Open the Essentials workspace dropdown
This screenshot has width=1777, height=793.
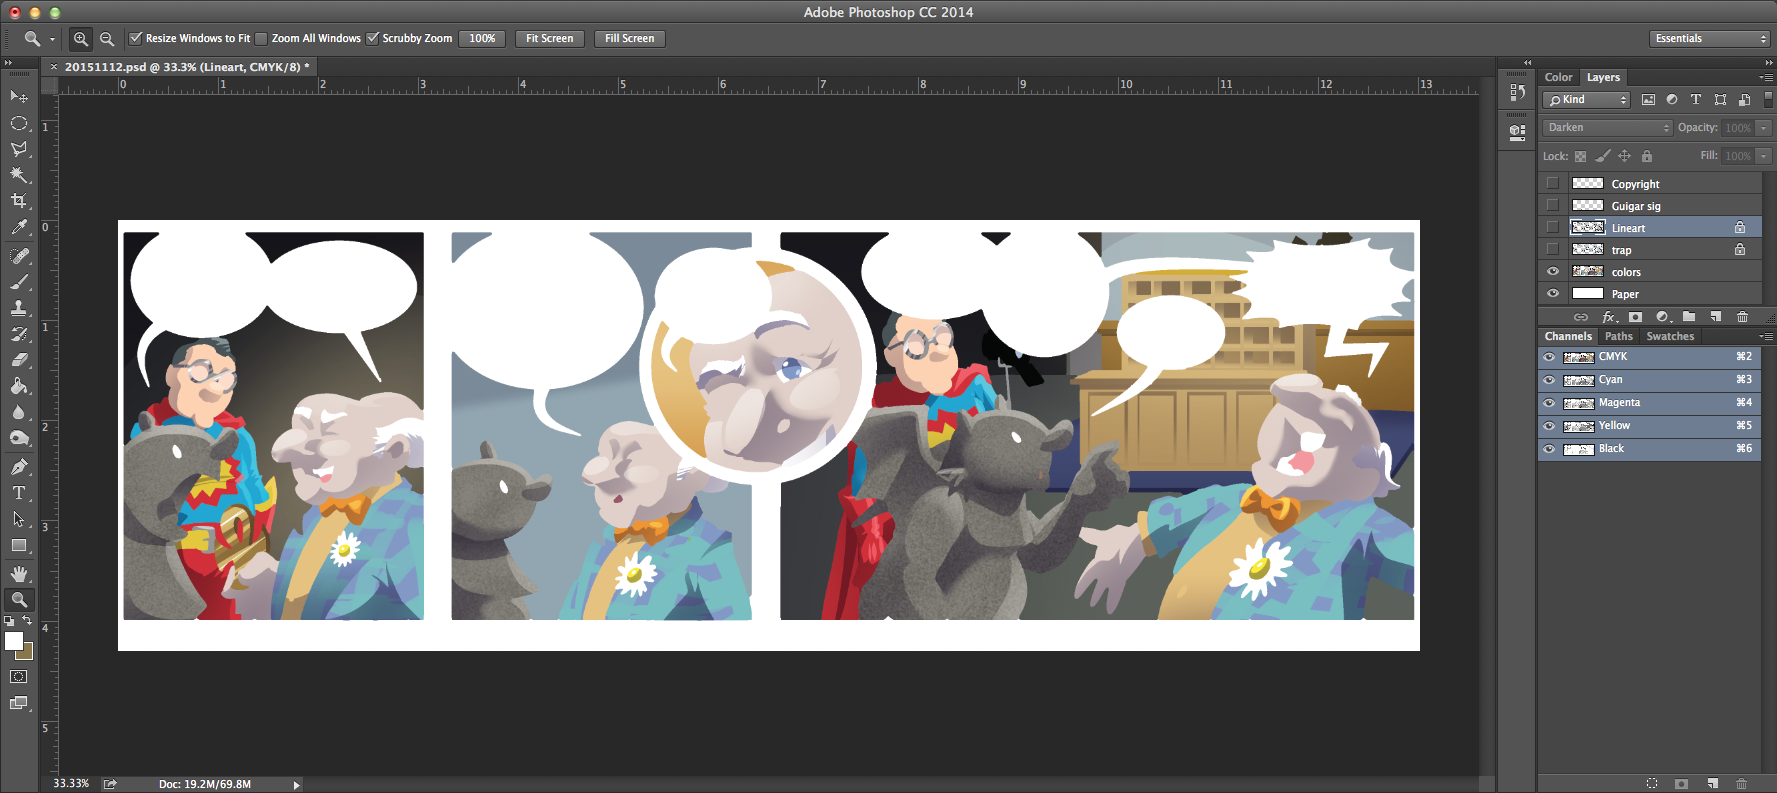tap(1709, 39)
